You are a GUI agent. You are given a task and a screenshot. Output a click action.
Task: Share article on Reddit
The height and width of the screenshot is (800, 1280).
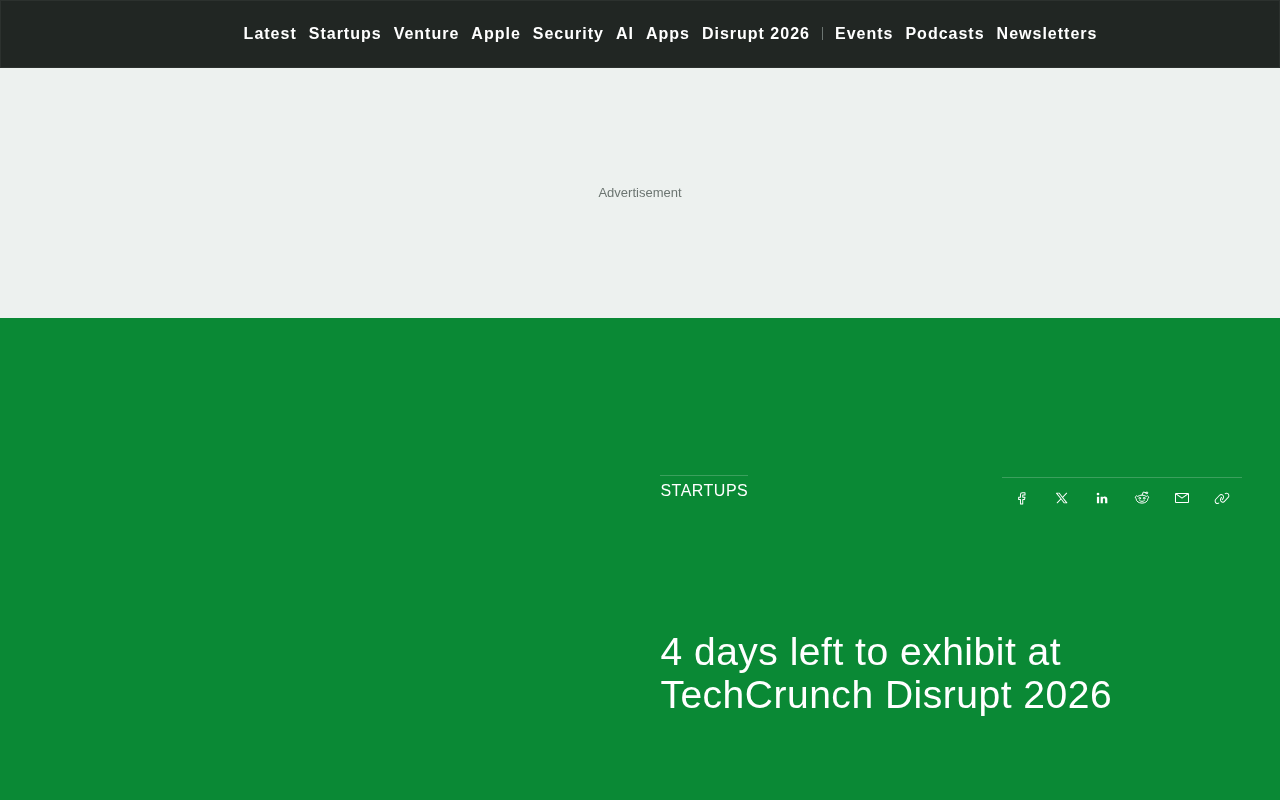[x=1142, y=498]
